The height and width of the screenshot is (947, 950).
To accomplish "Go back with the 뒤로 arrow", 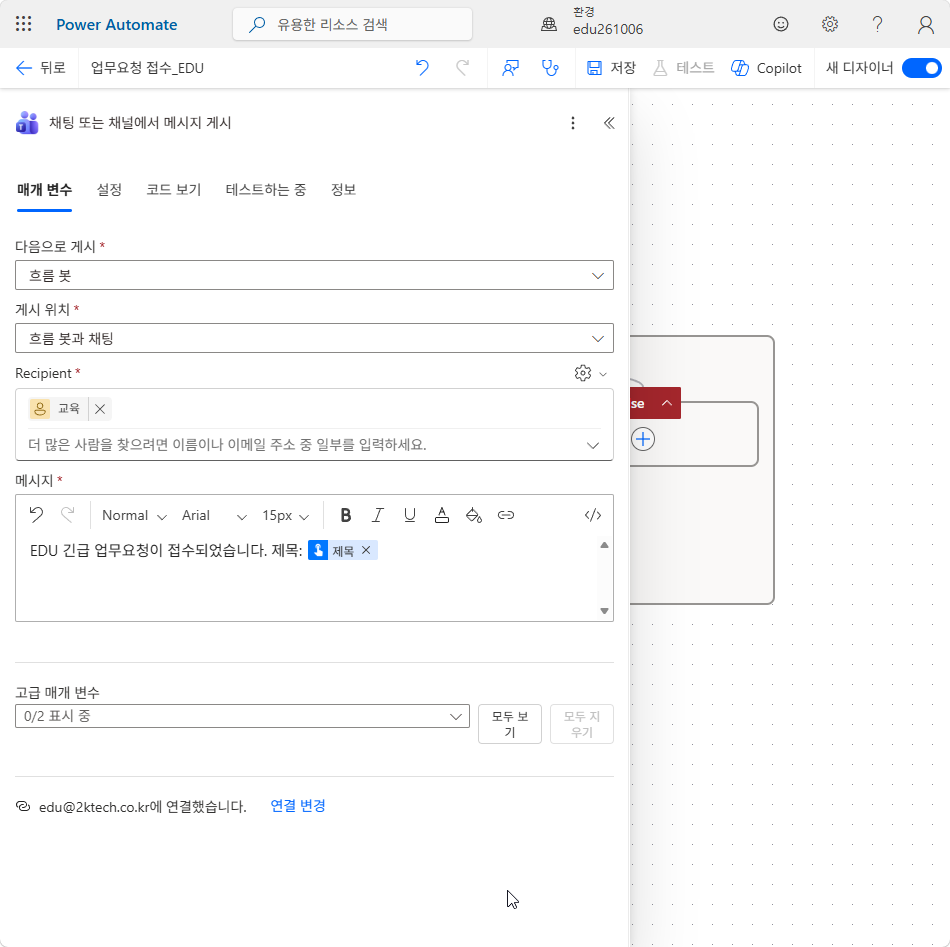I will click(40, 68).
